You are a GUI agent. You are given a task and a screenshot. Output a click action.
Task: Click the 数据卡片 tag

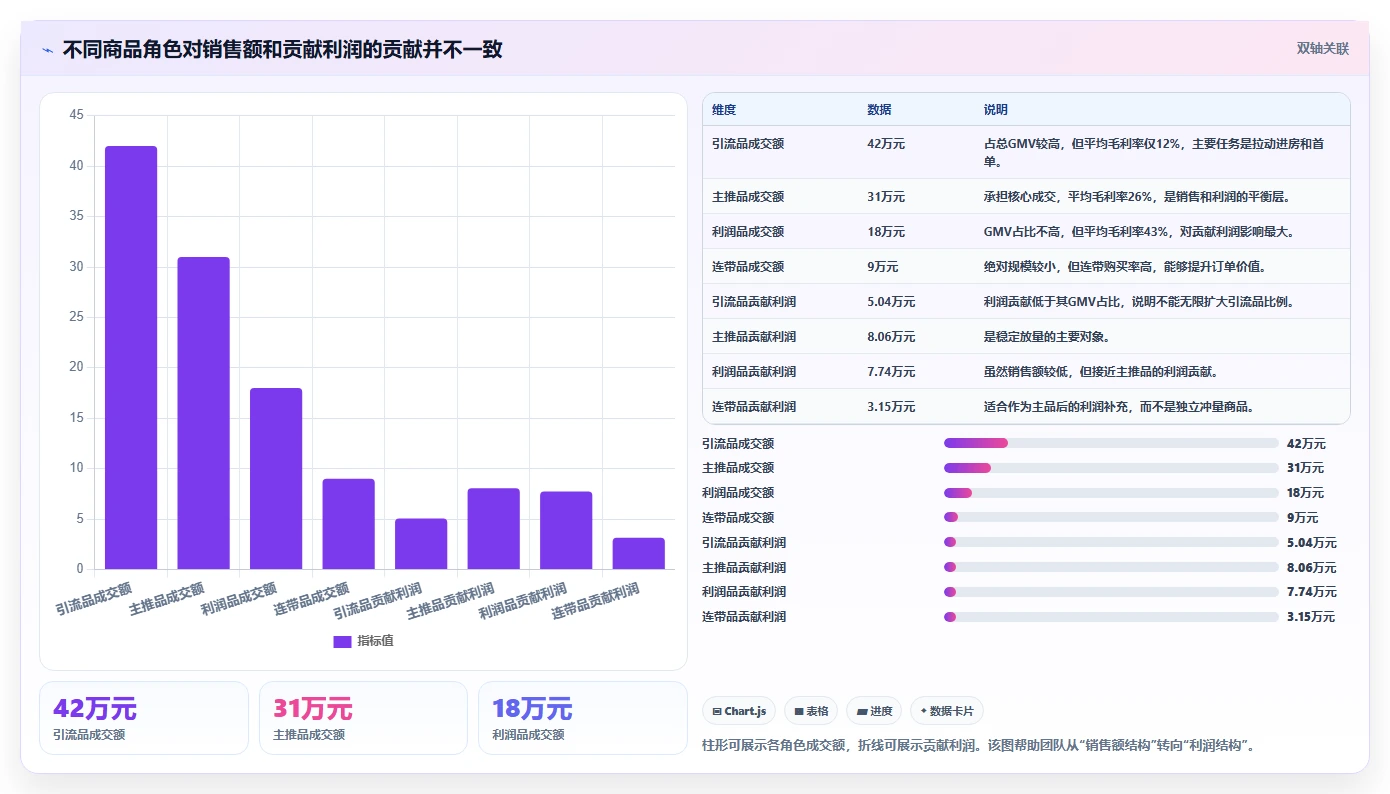coord(947,711)
